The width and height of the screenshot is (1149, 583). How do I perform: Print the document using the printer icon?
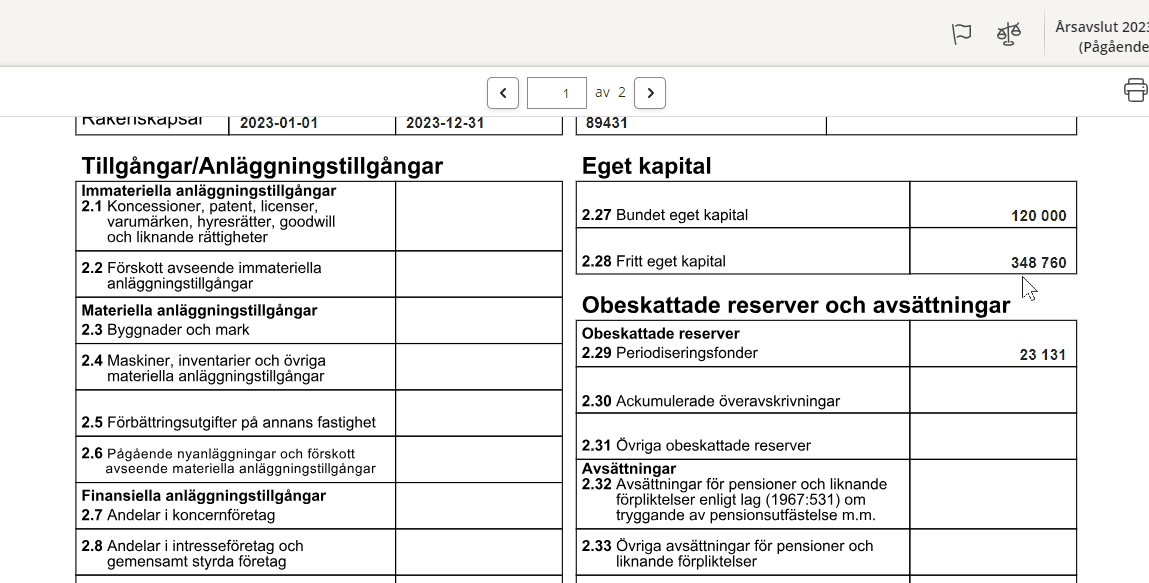tap(1135, 90)
